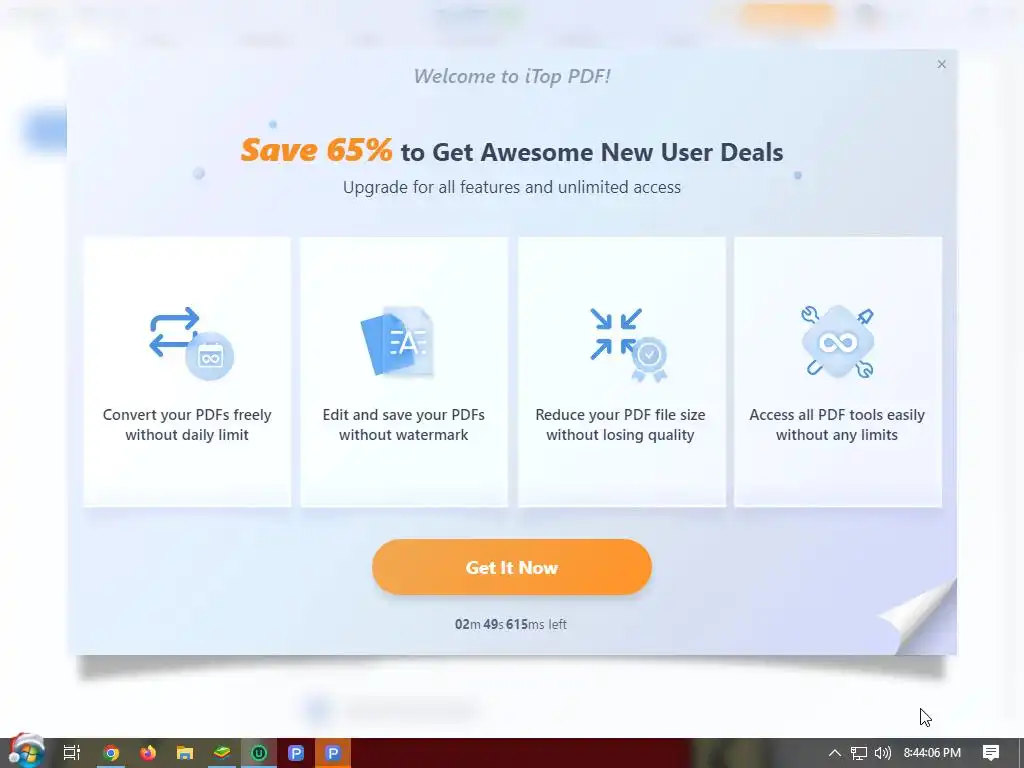The height and width of the screenshot is (768, 1024).
Task: Select the Convert your PDFs freely card text
Action: click(187, 424)
